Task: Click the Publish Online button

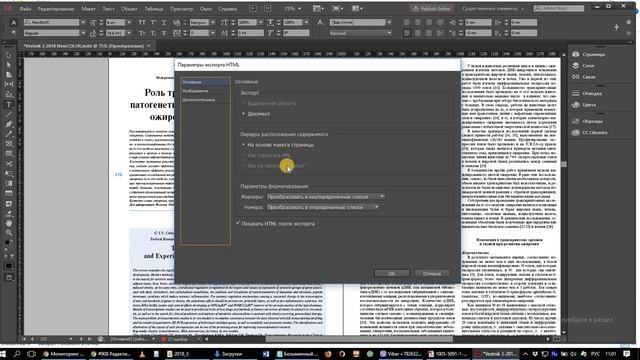Action: 431,9
